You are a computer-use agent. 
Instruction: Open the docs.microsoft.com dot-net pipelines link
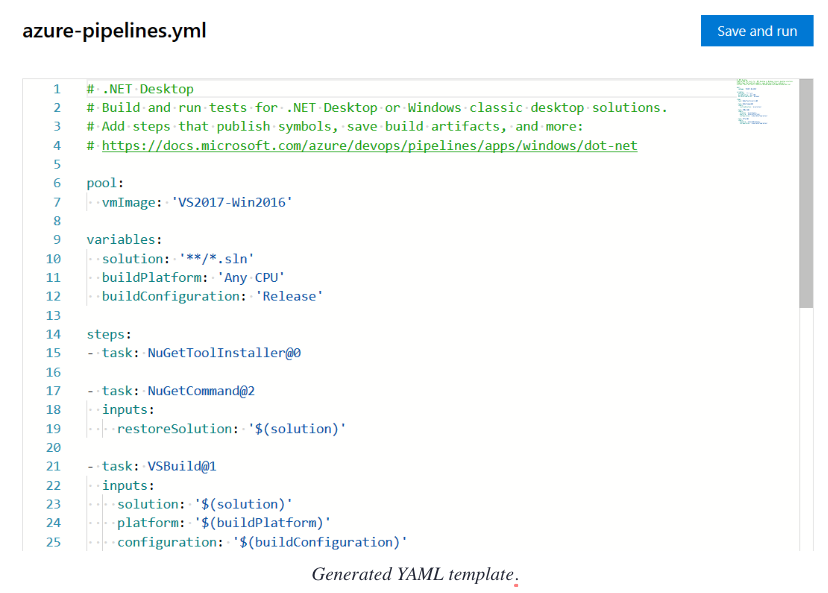tap(370, 145)
